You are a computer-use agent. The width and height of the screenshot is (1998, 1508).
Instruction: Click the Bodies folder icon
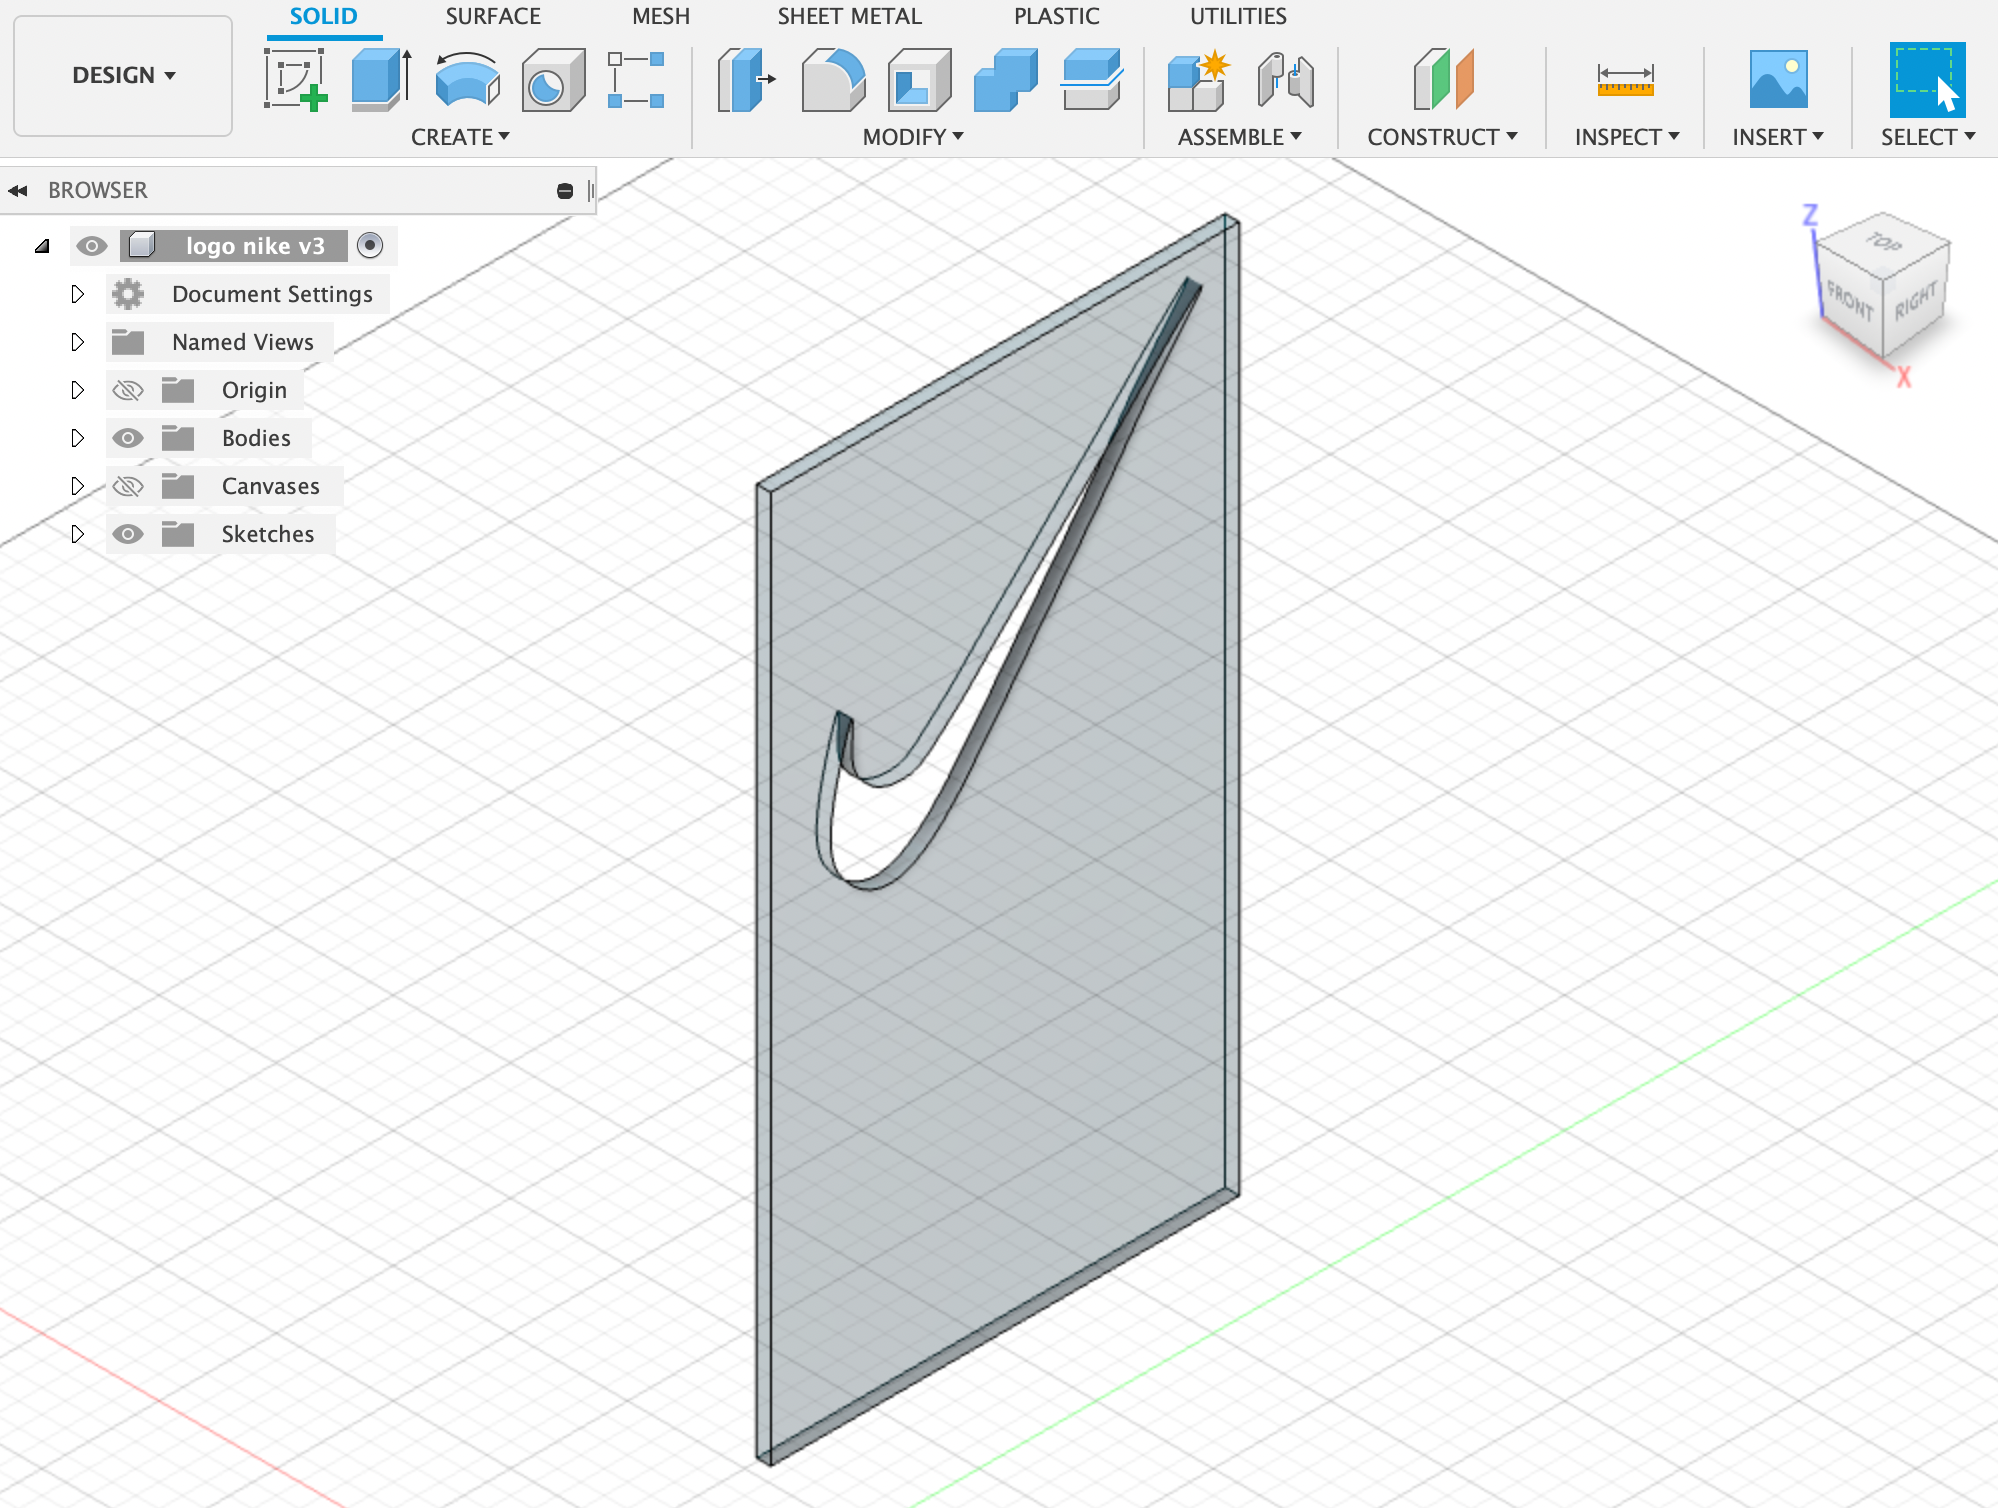point(178,438)
